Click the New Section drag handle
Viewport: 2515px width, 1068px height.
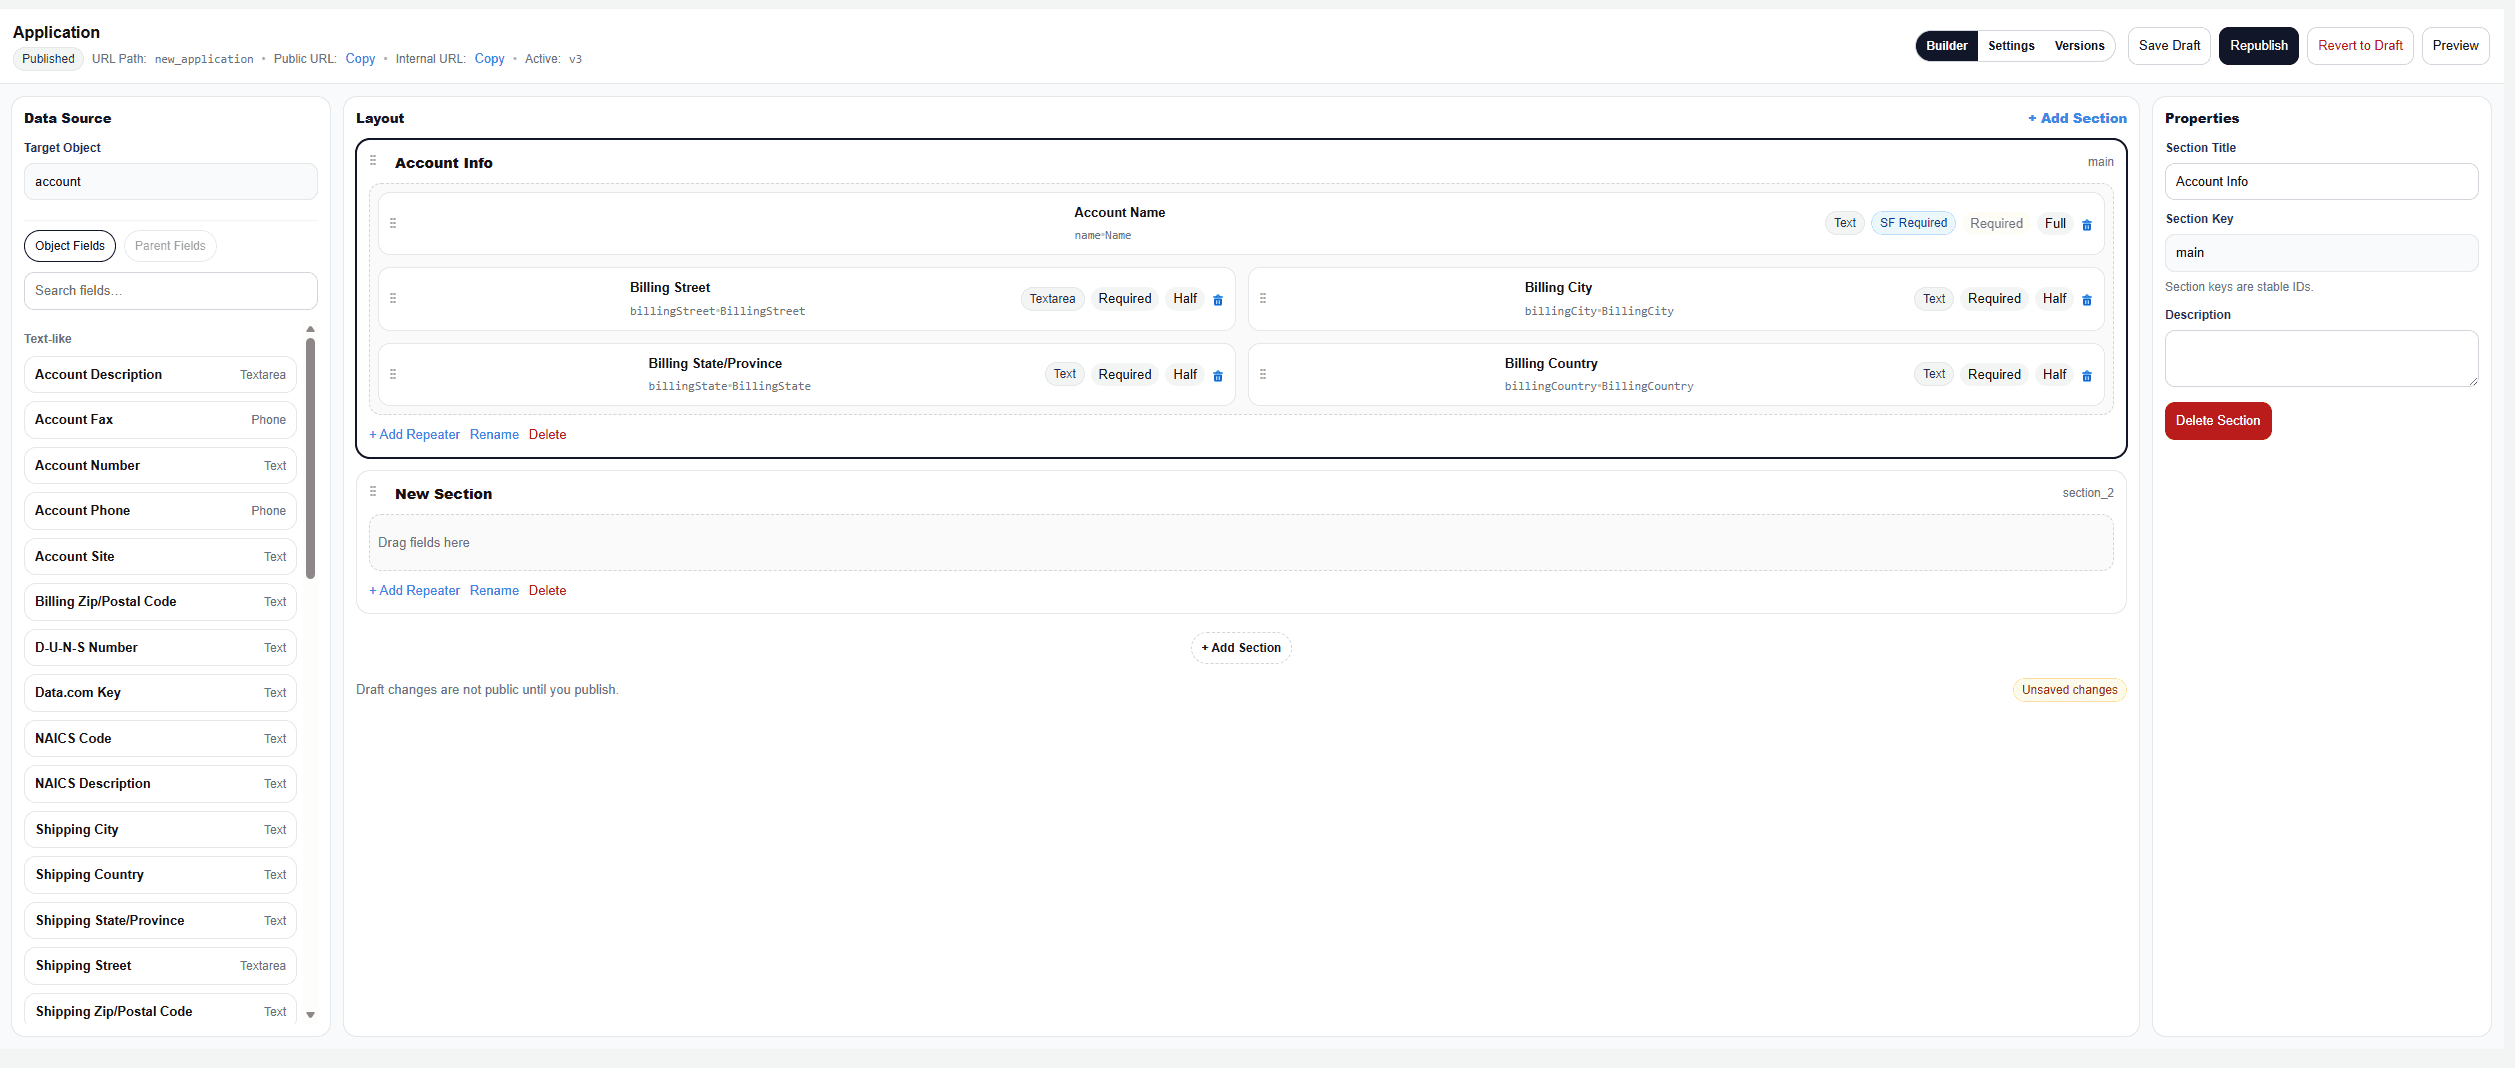click(x=373, y=492)
